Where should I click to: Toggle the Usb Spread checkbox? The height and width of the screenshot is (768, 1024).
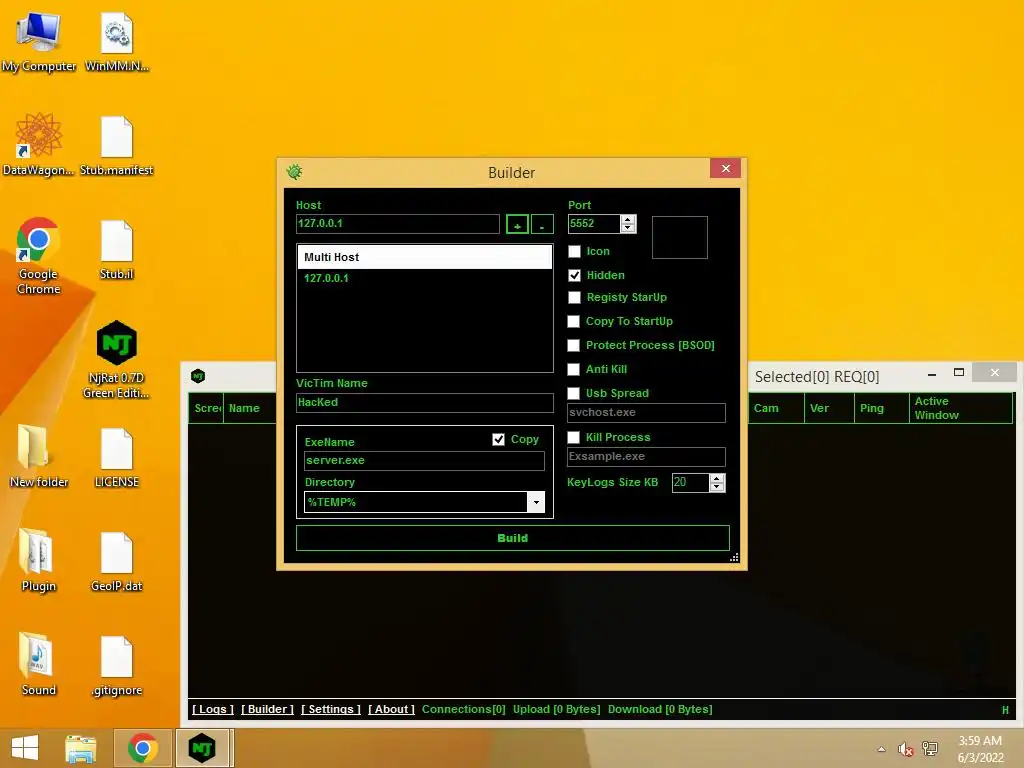[574, 393]
